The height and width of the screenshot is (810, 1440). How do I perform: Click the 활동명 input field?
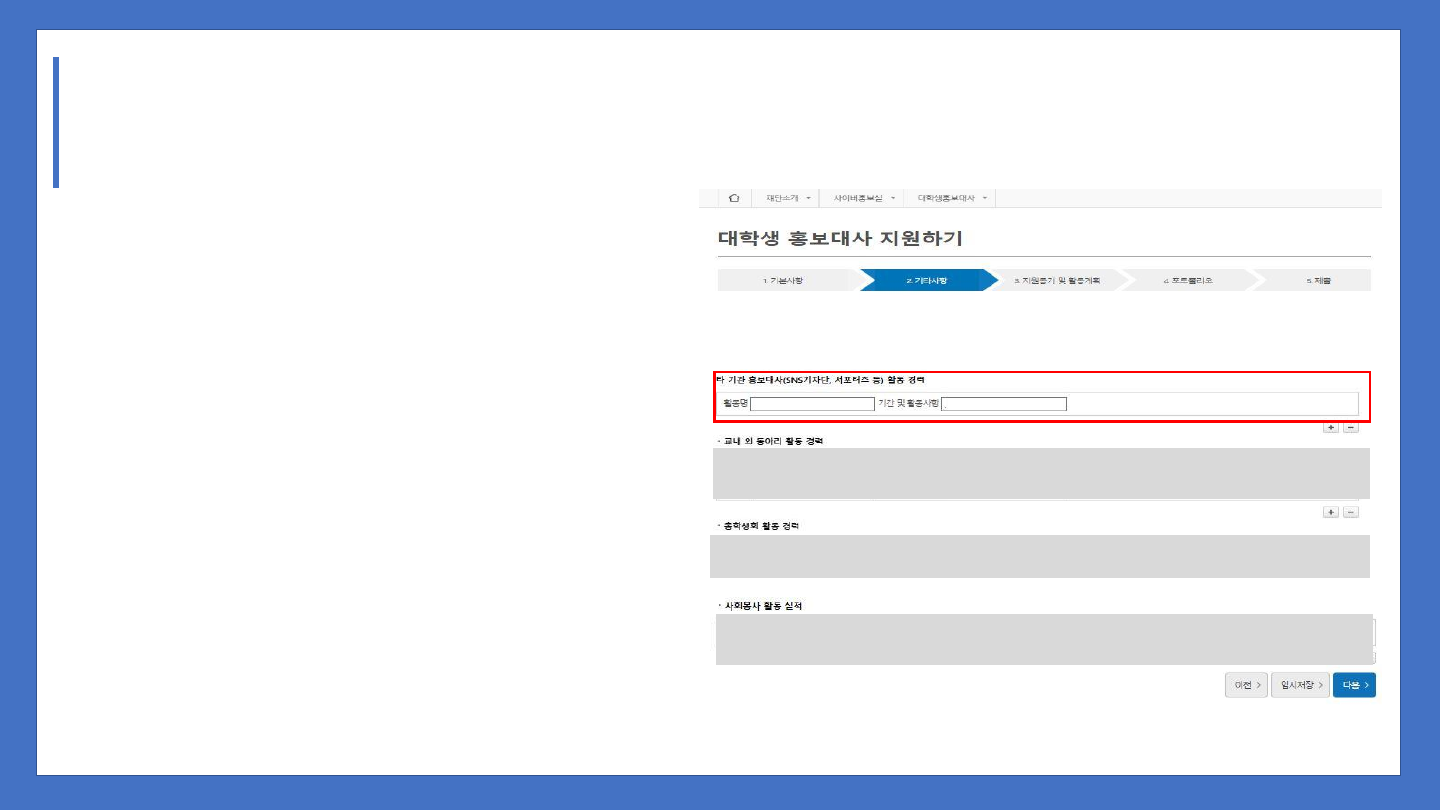[812, 404]
